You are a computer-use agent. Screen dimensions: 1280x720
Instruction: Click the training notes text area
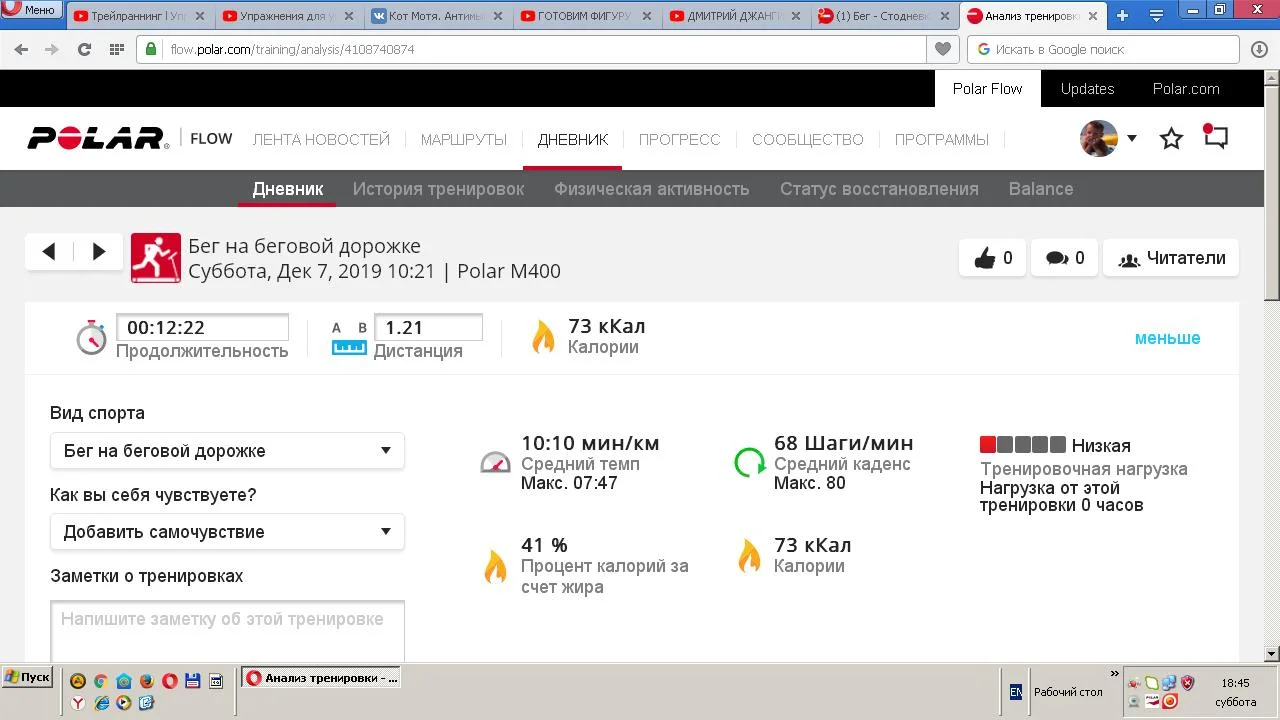point(227,631)
